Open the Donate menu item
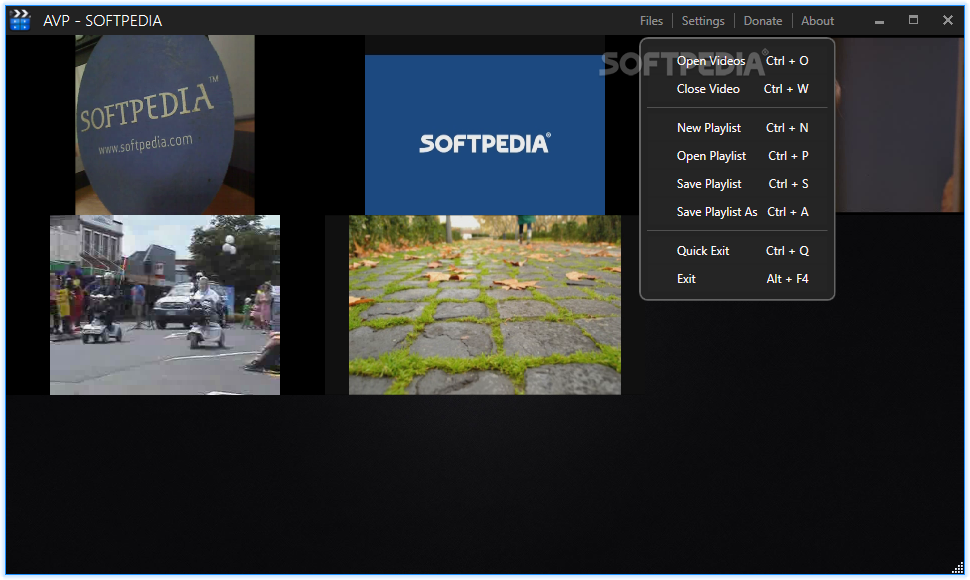 click(763, 21)
